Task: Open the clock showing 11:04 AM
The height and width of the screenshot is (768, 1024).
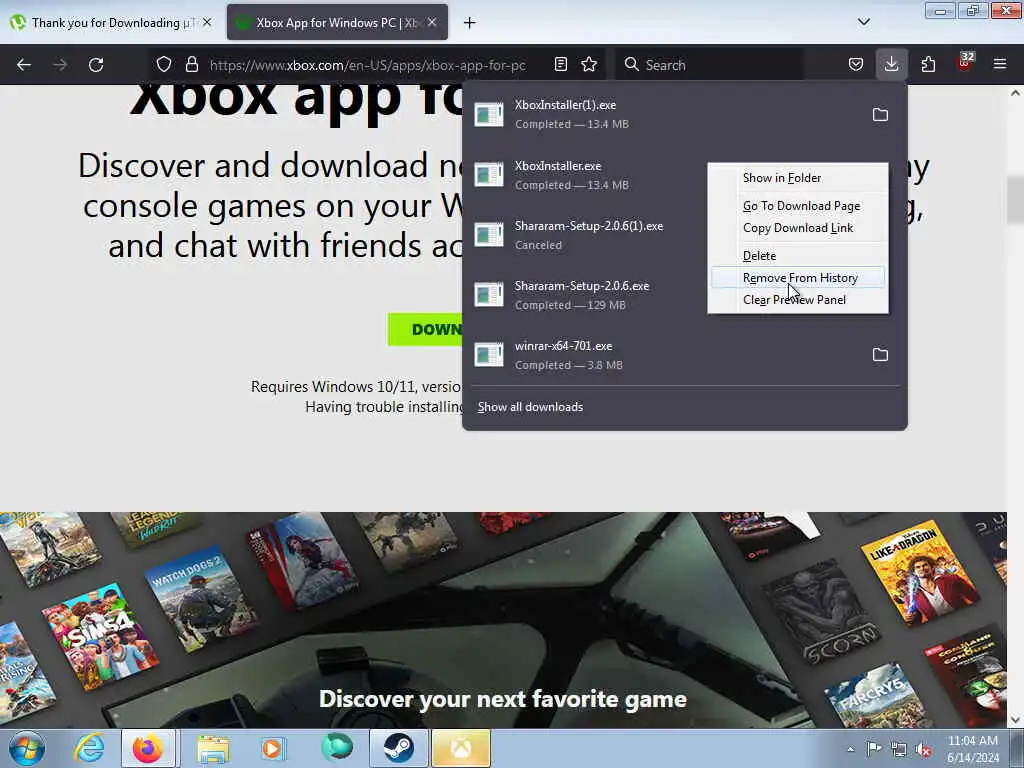Action: click(x=973, y=749)
